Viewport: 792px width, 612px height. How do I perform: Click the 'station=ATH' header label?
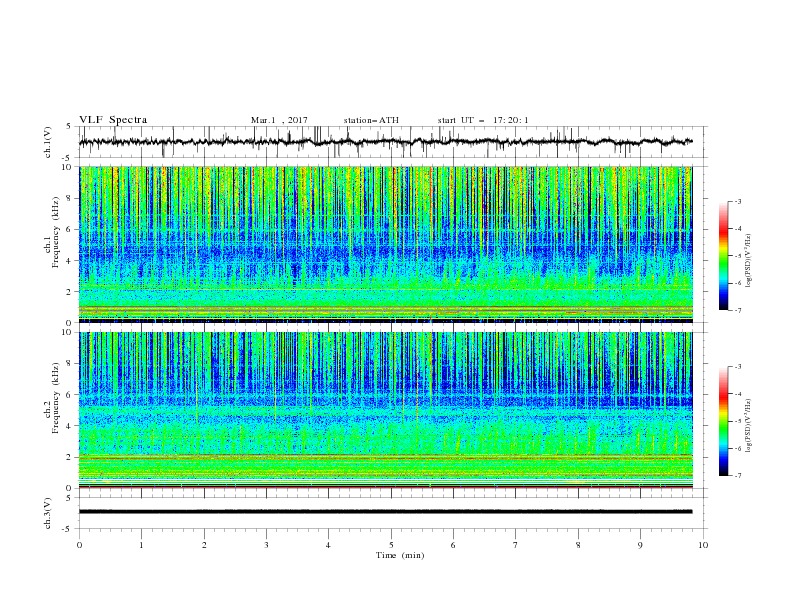tap(371, 120)
